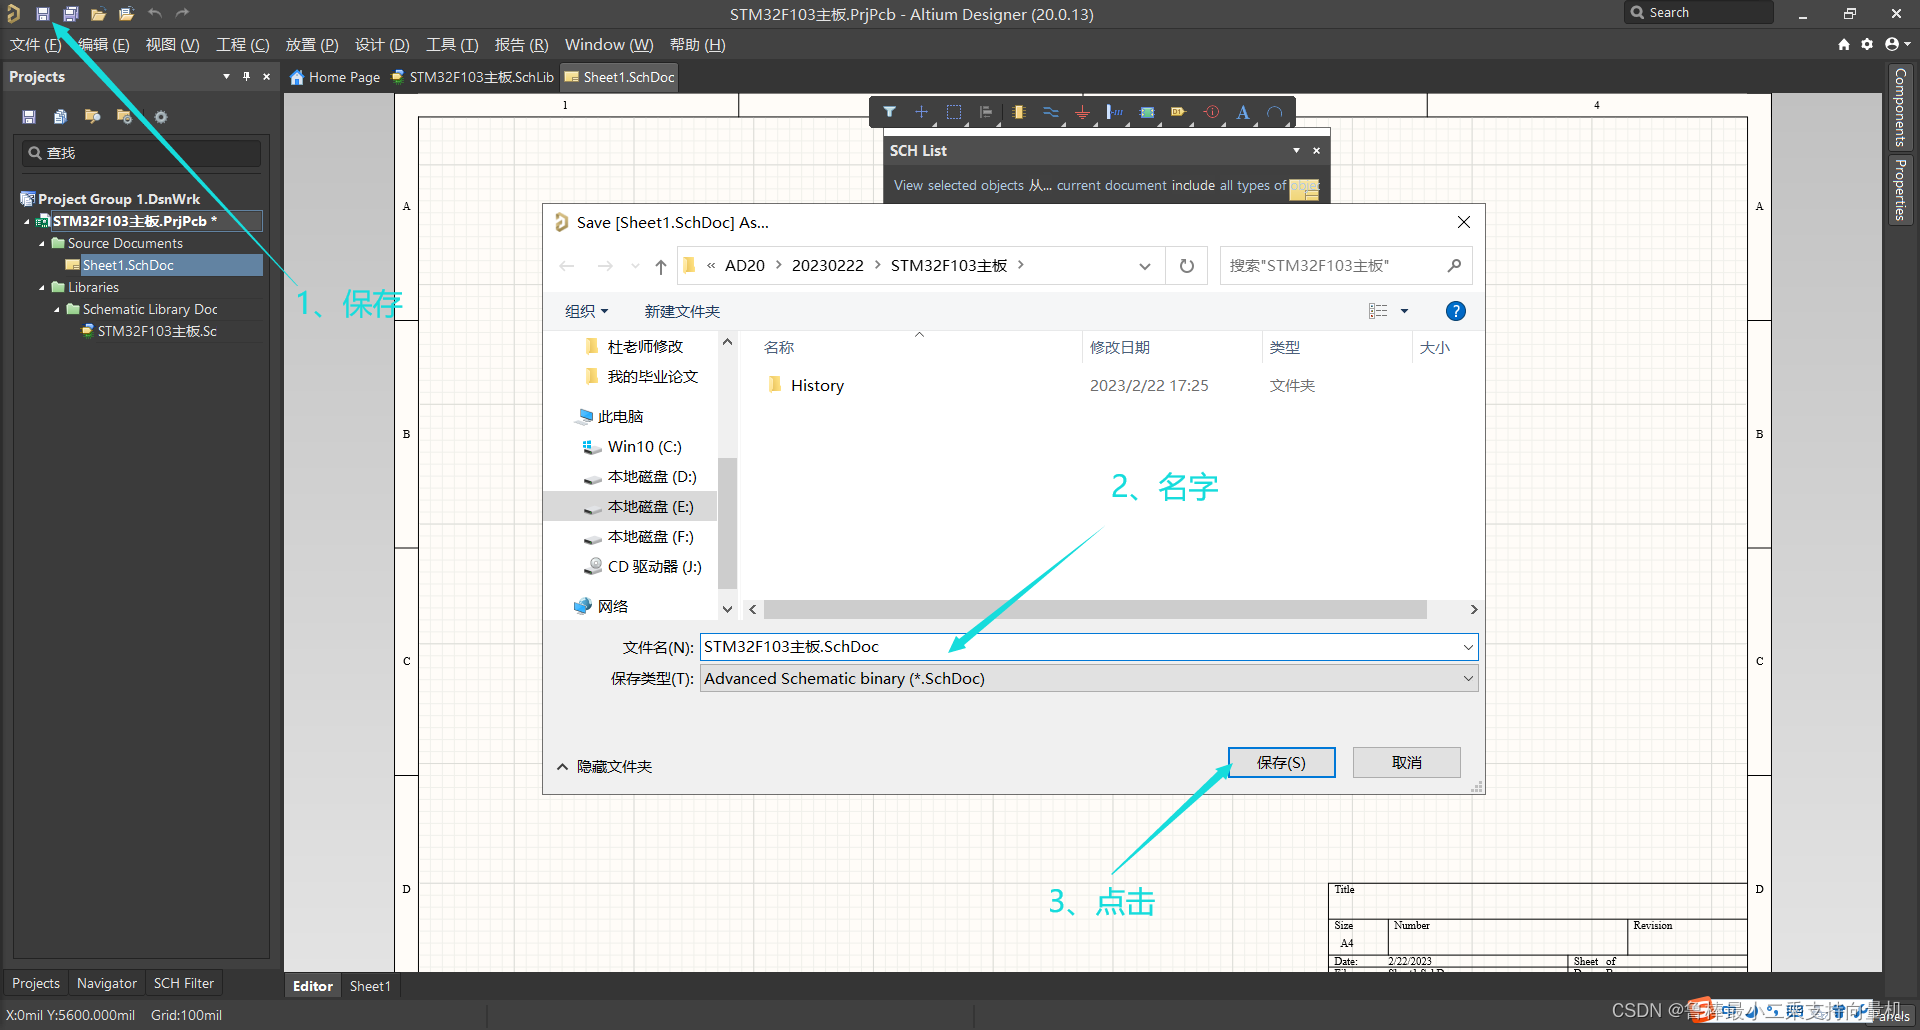Switch to the STM32F103主板.SchLib tab

coord(472,77)
